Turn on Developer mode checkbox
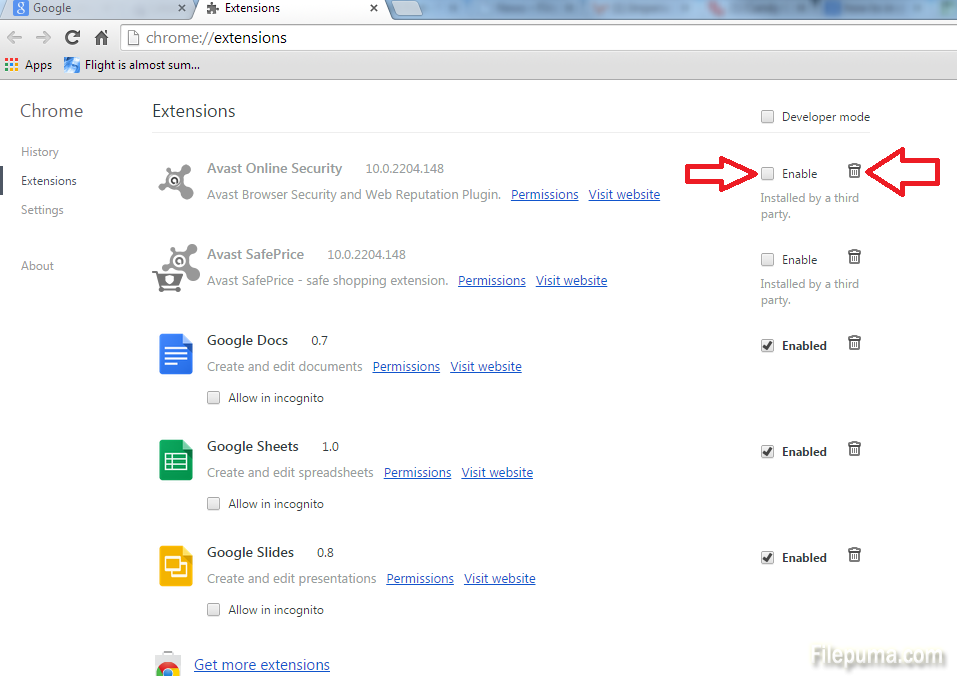The width and height of the screenshot is (957, 699). pos(767,117)
